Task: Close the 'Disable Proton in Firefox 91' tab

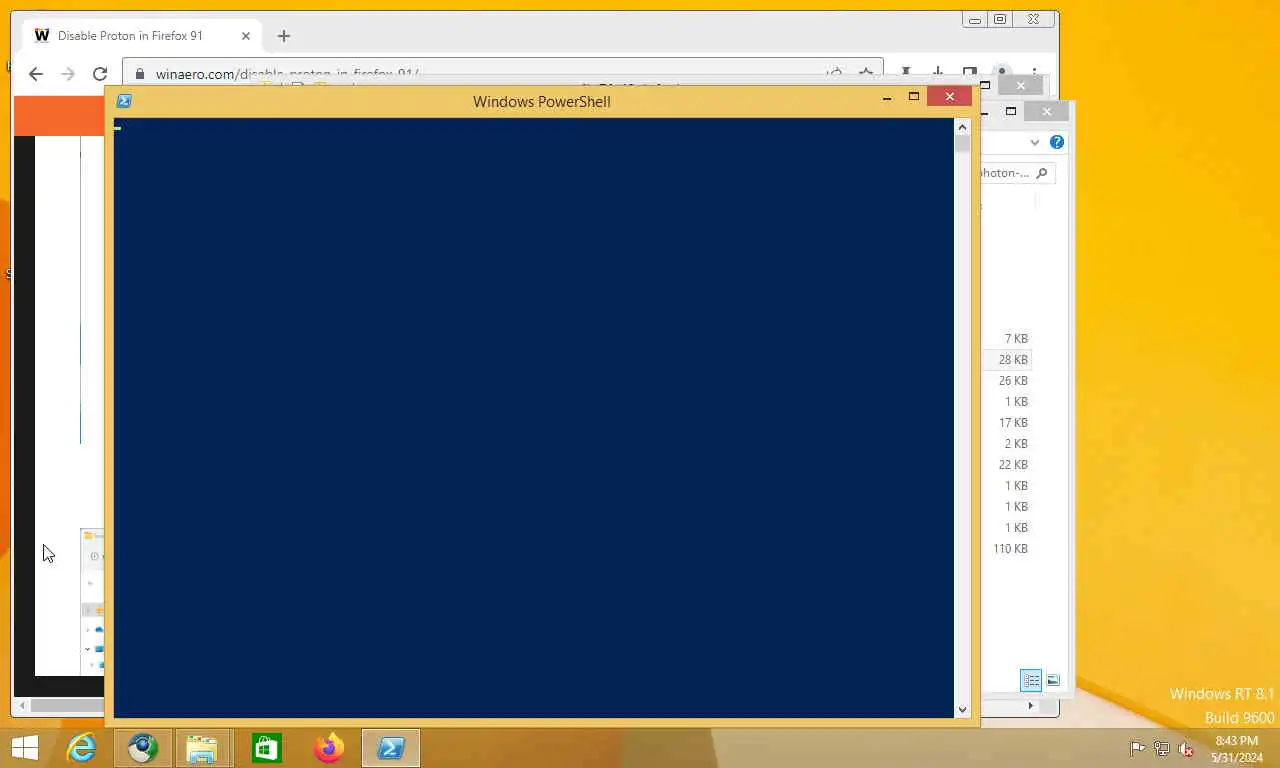Action: click(245, 36)
